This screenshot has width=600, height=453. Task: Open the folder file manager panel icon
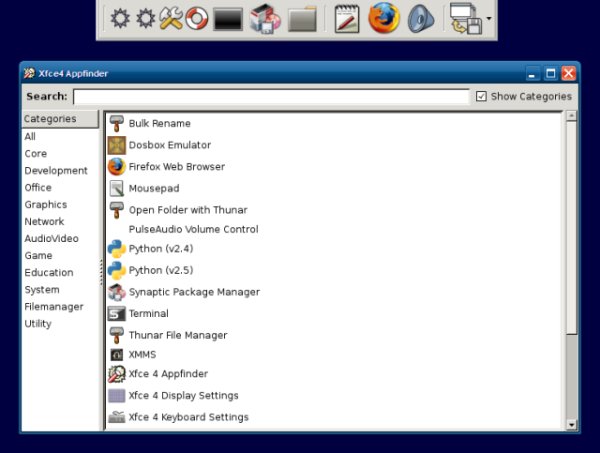tap(302, 19)
